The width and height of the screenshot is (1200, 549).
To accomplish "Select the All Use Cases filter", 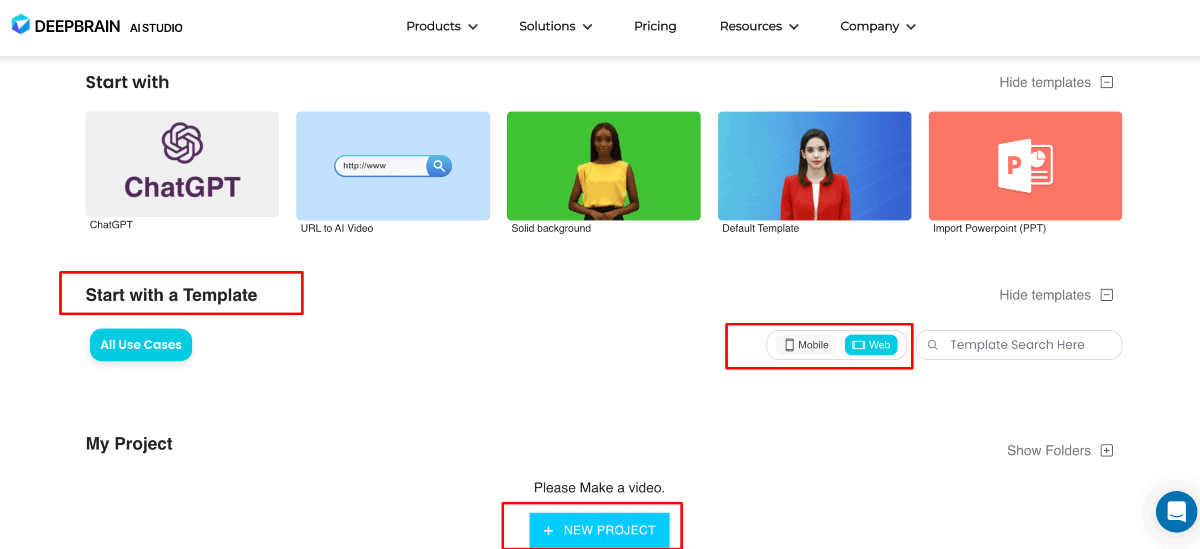I will (x=141, y=345).
